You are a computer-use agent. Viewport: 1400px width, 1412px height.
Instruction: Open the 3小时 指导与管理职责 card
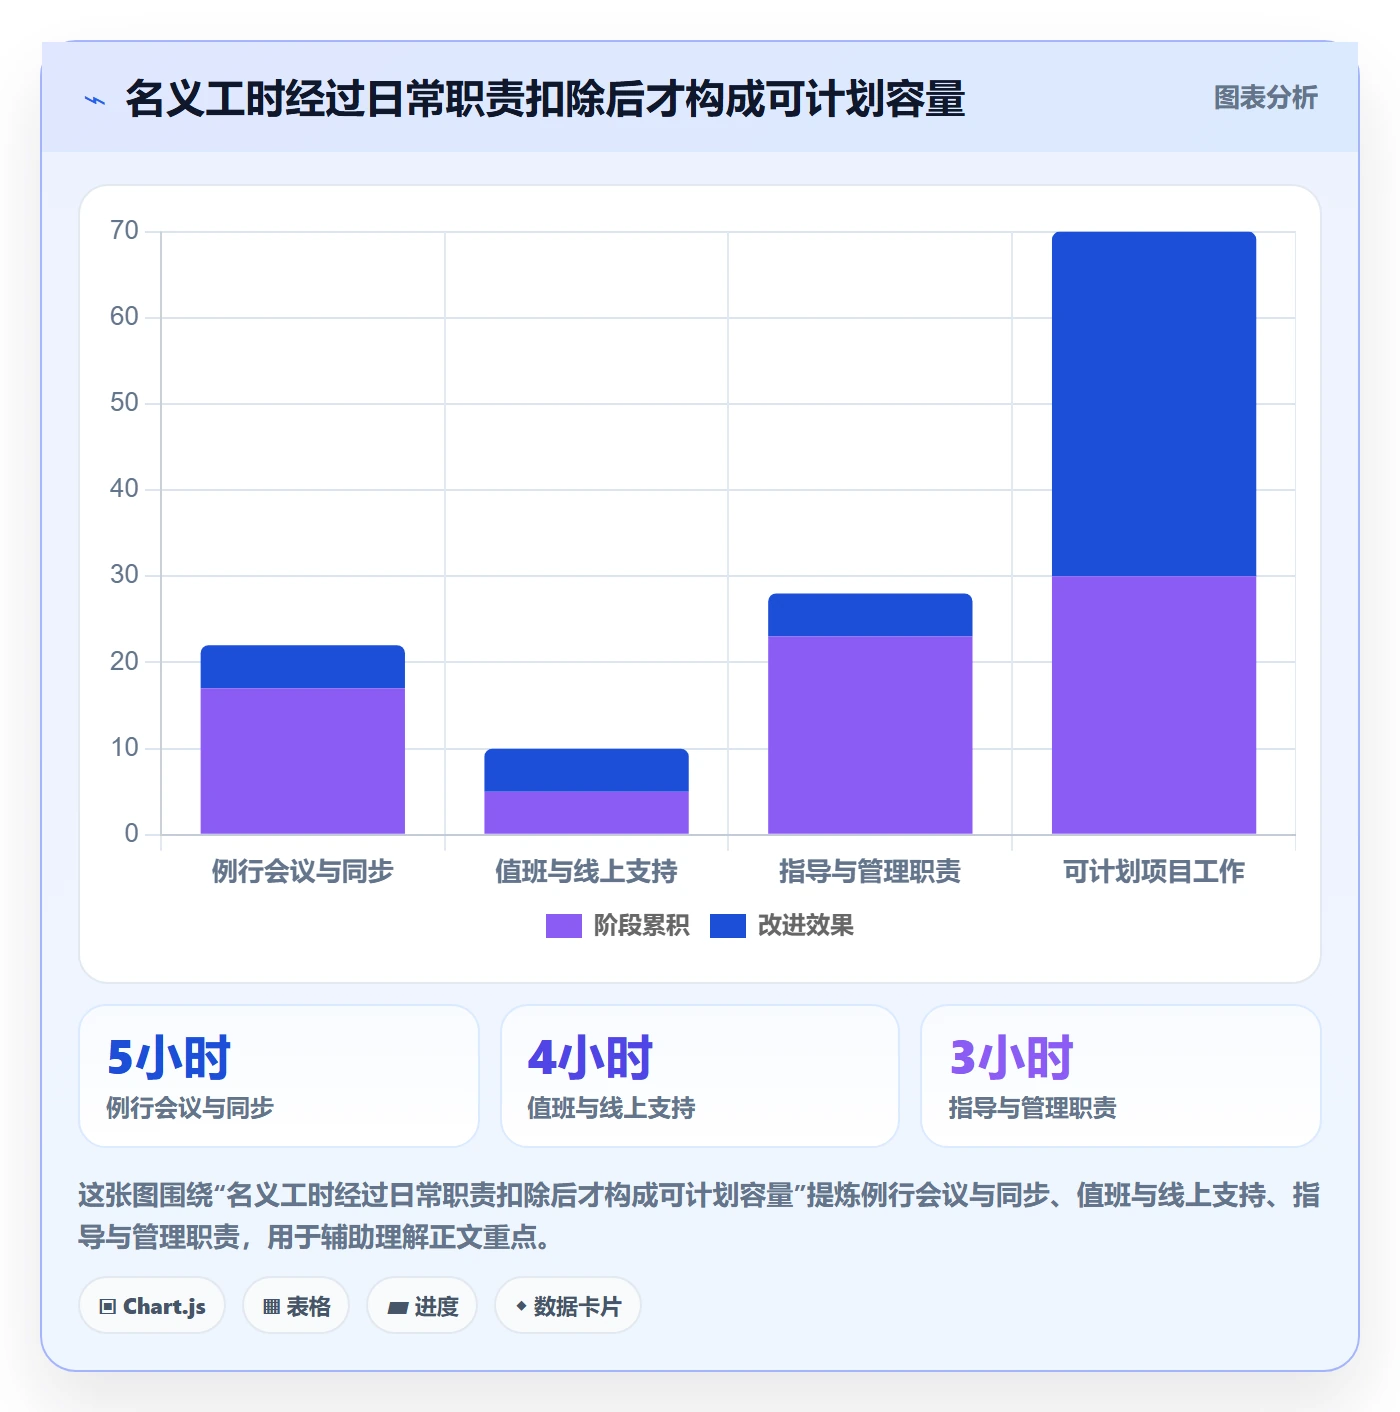pyautogui.click(x=1121, y=1076)
